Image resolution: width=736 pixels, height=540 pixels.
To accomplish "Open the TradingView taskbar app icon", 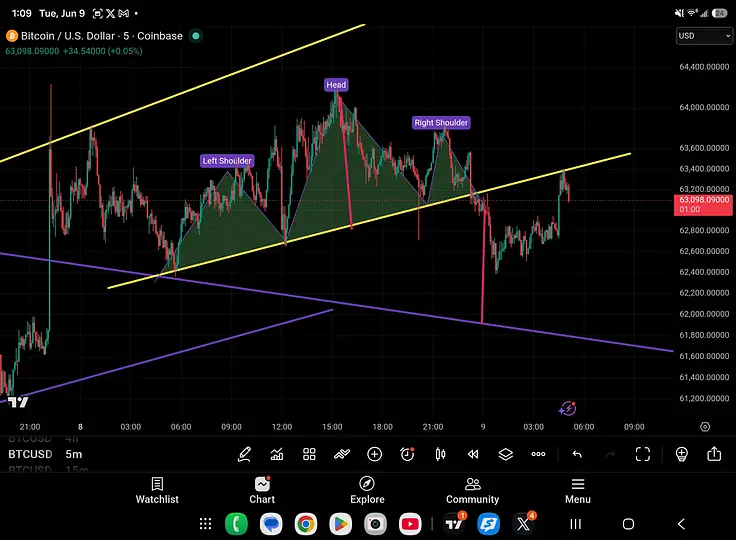I will pos(454,524).
